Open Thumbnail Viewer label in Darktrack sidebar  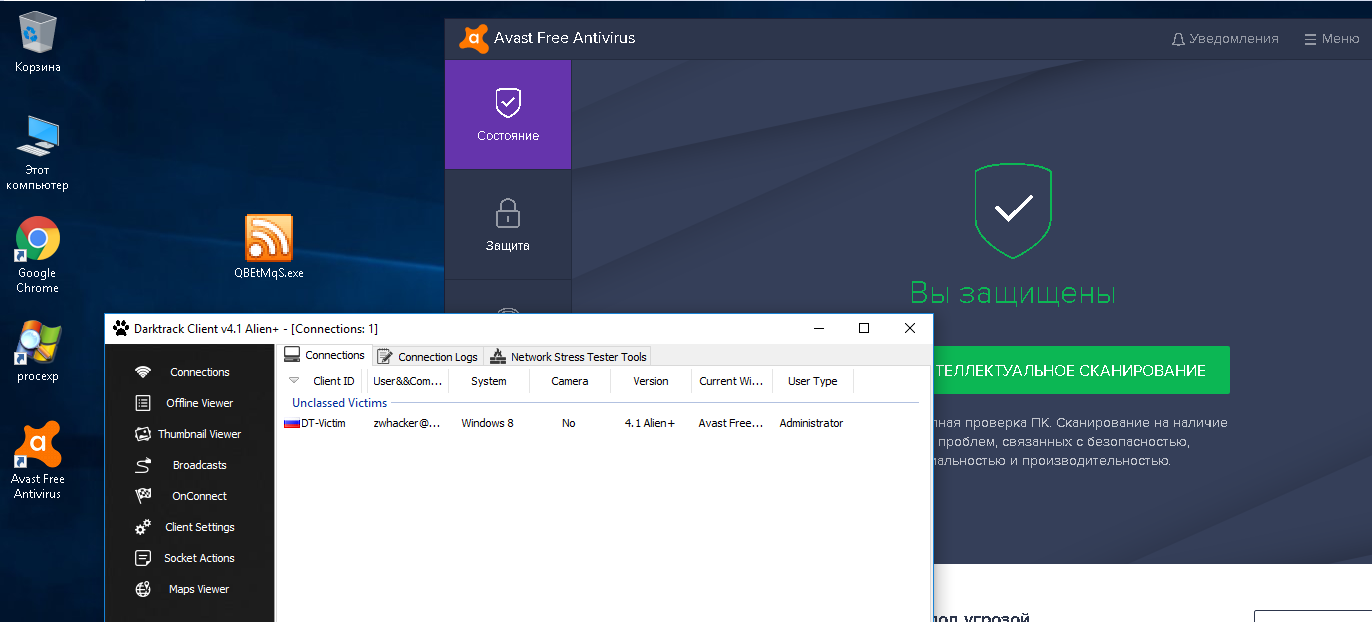(199, 434)
